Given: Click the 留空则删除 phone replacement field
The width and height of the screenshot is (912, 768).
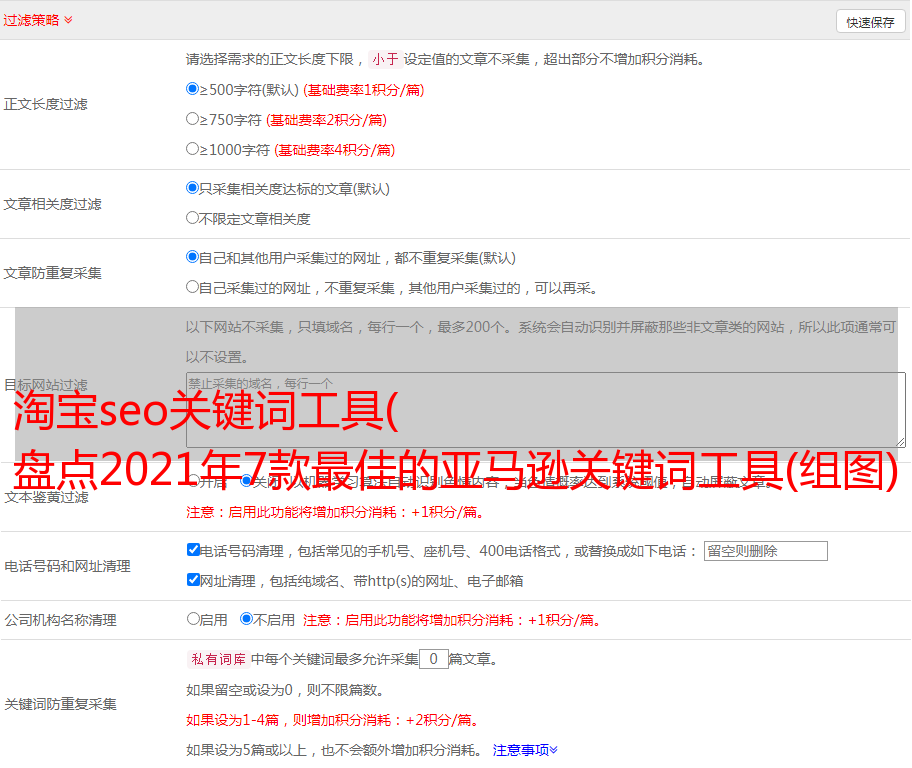Looking at the screenshot, I should point(765,551).
